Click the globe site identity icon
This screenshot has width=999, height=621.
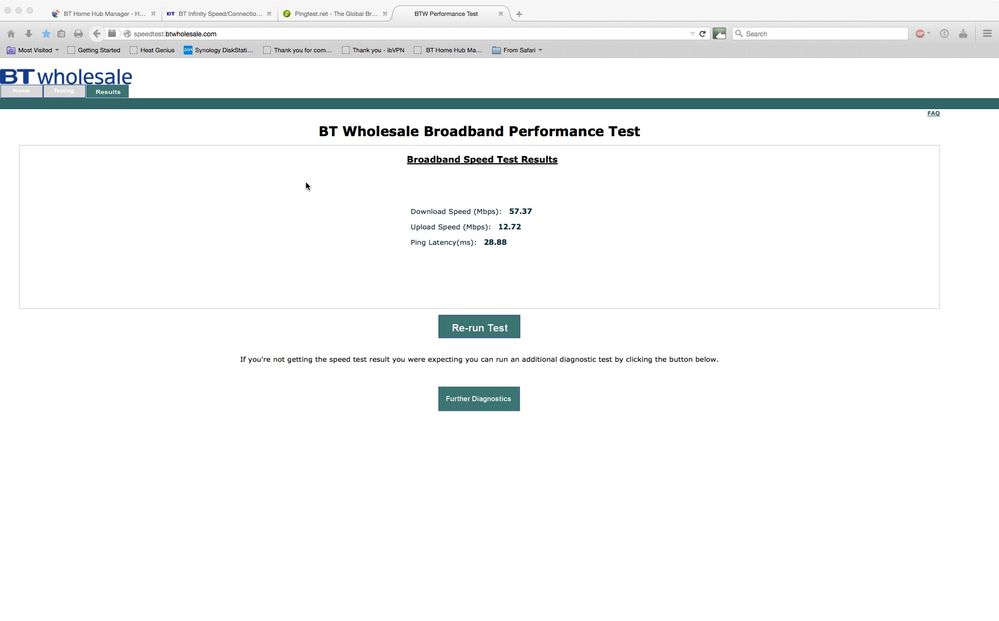(127, 34)
